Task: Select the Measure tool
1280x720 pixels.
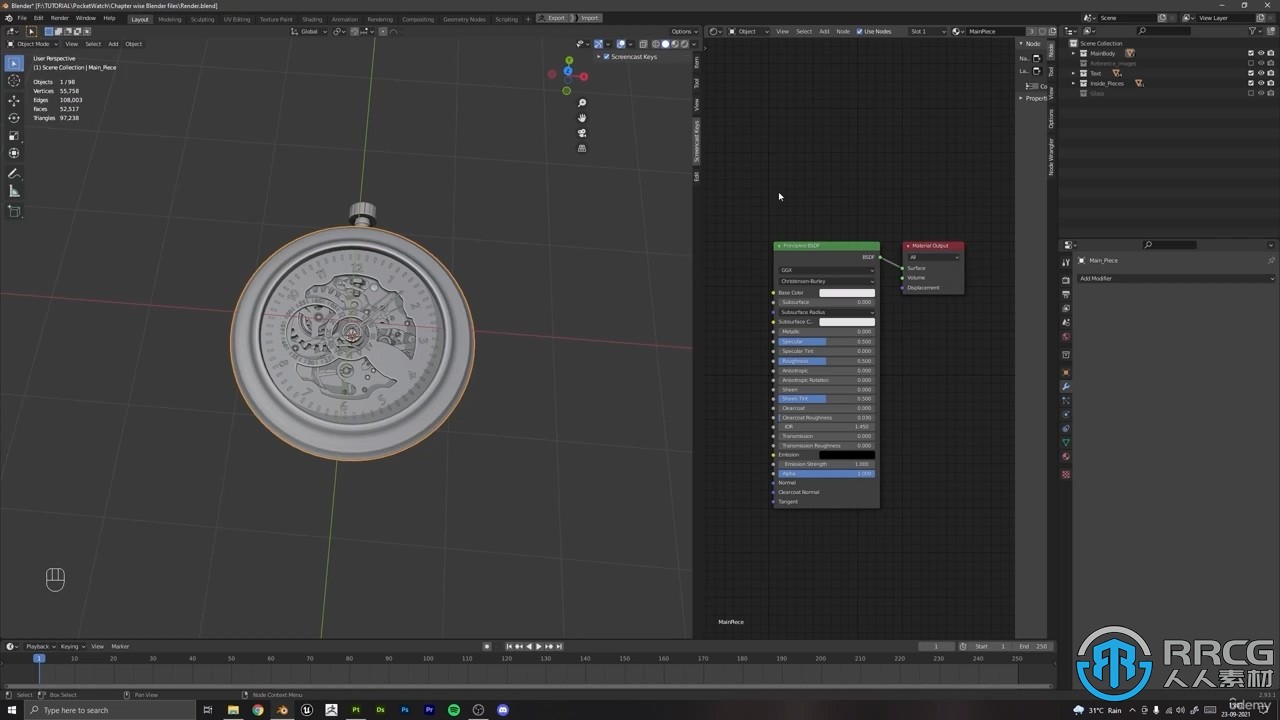Action: pyautogui.click(x=14, y=191)
